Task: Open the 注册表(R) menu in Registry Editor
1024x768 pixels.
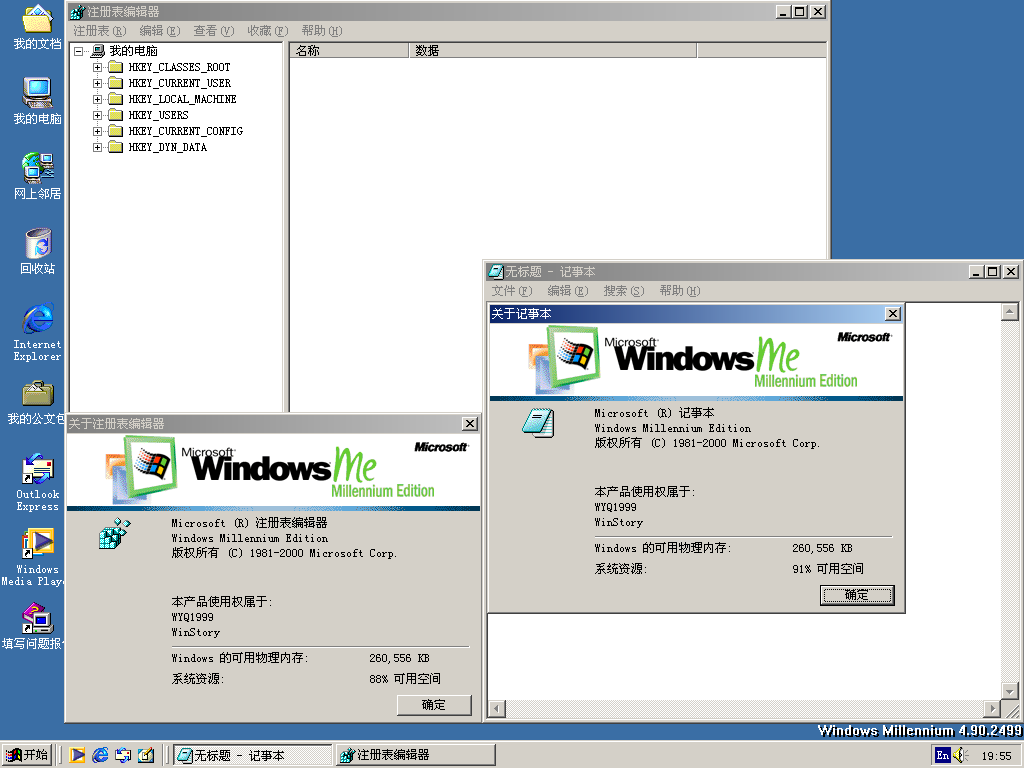Action: [99, 31]
